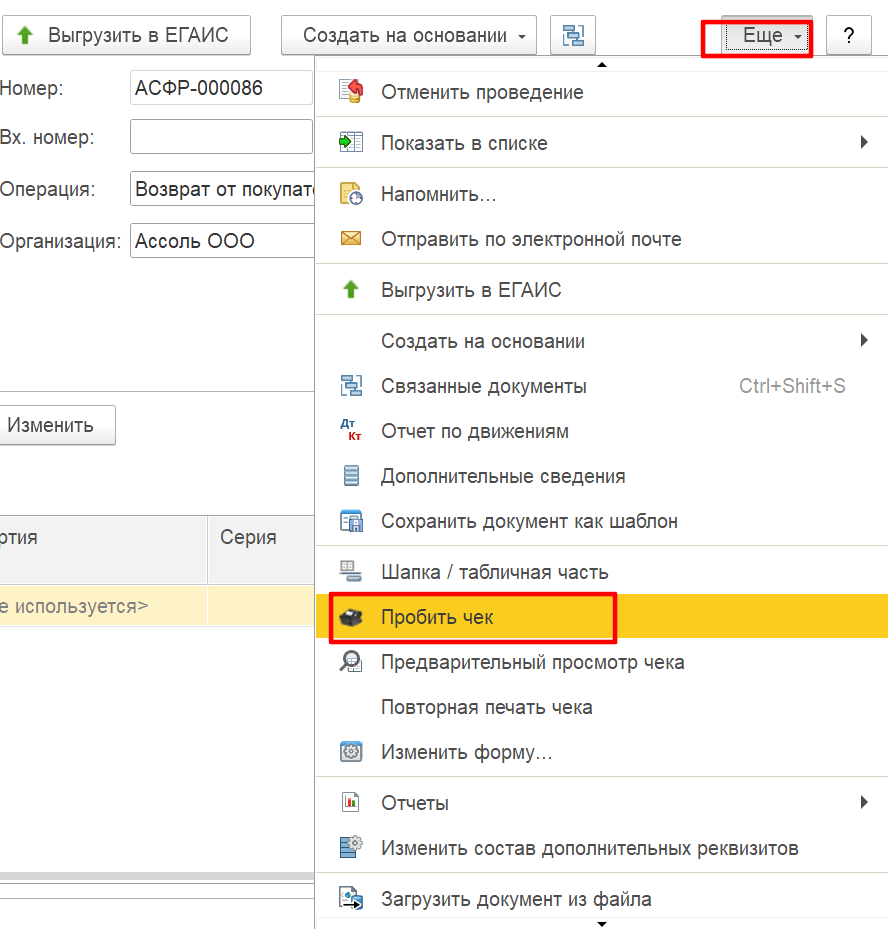
Task: Click the additional requisites icon
Action: click(x=351, y=847)
